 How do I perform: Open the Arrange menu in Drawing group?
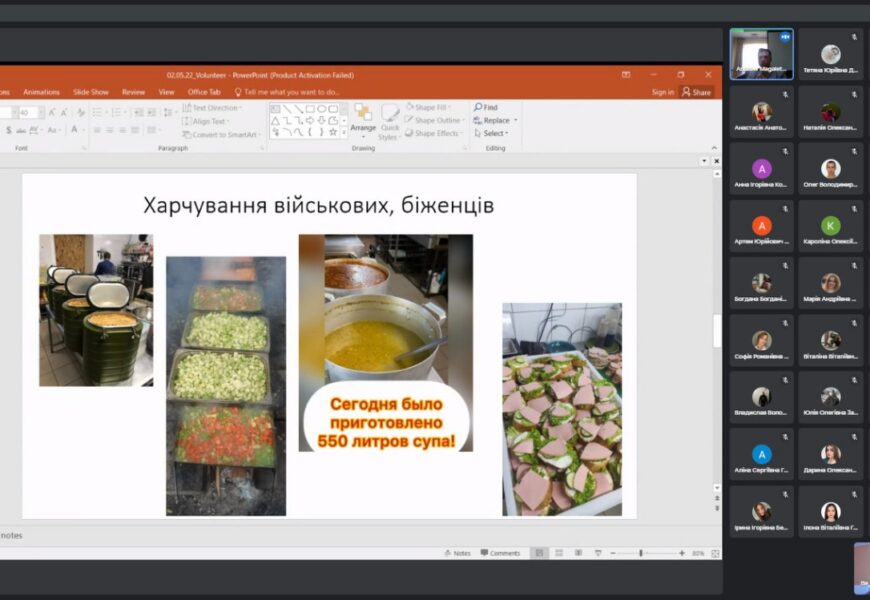pos(363,117)
